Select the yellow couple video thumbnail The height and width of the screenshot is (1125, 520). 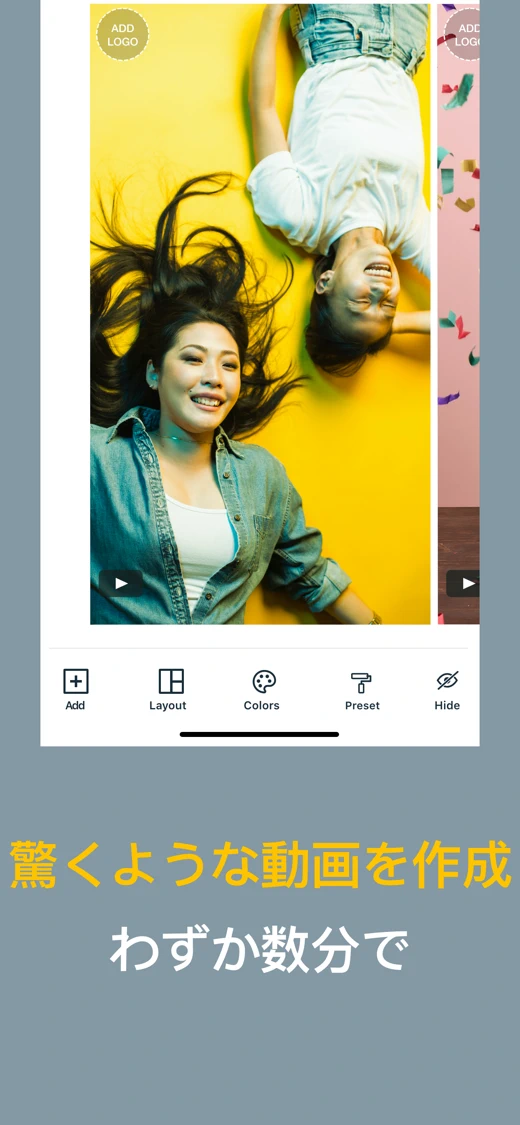260,314
